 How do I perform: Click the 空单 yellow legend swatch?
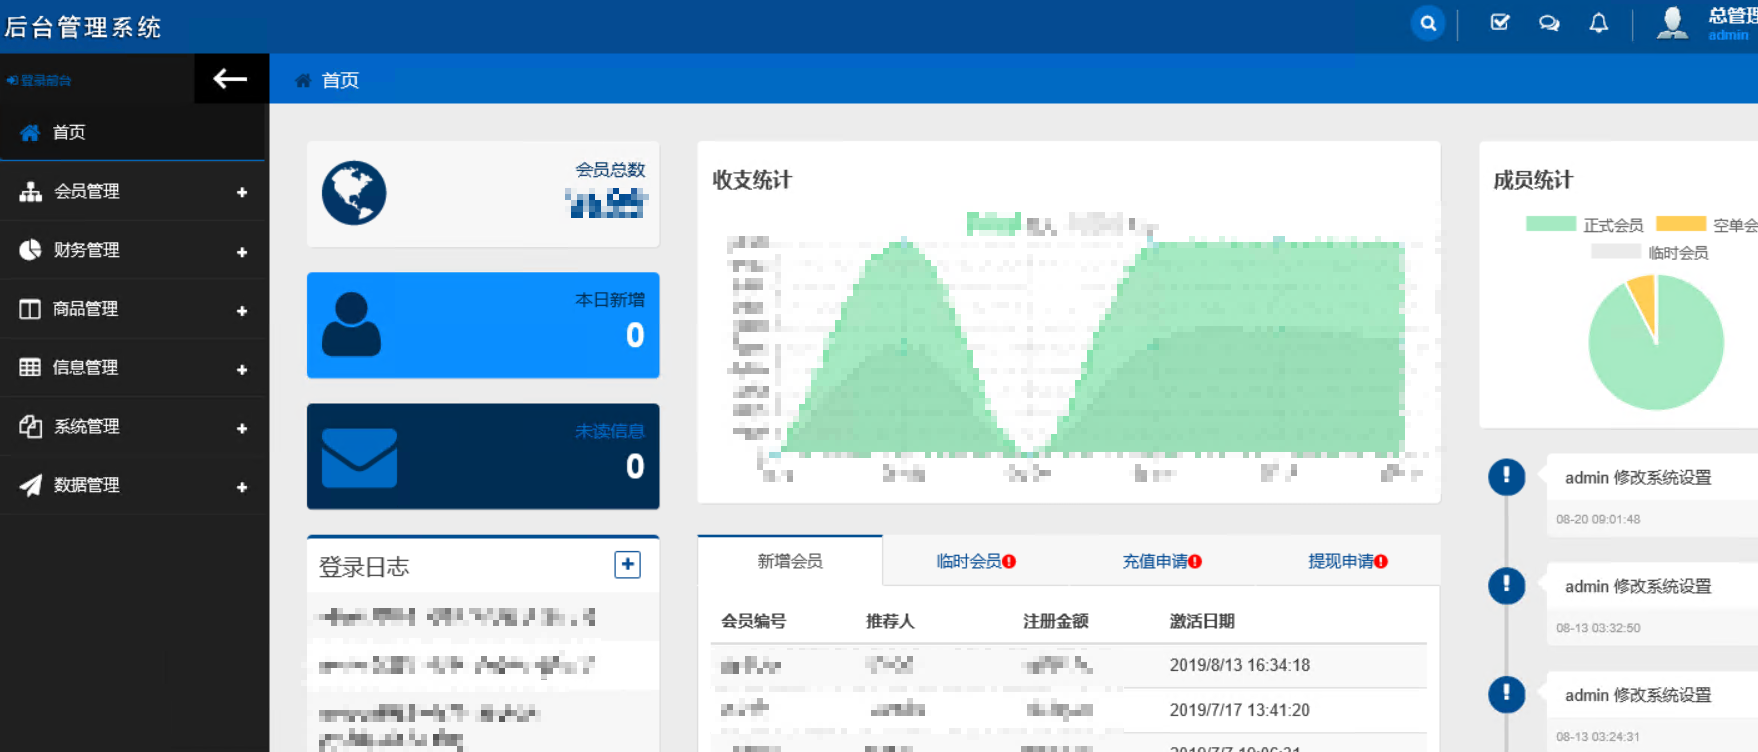click(x=1681, y=224)
